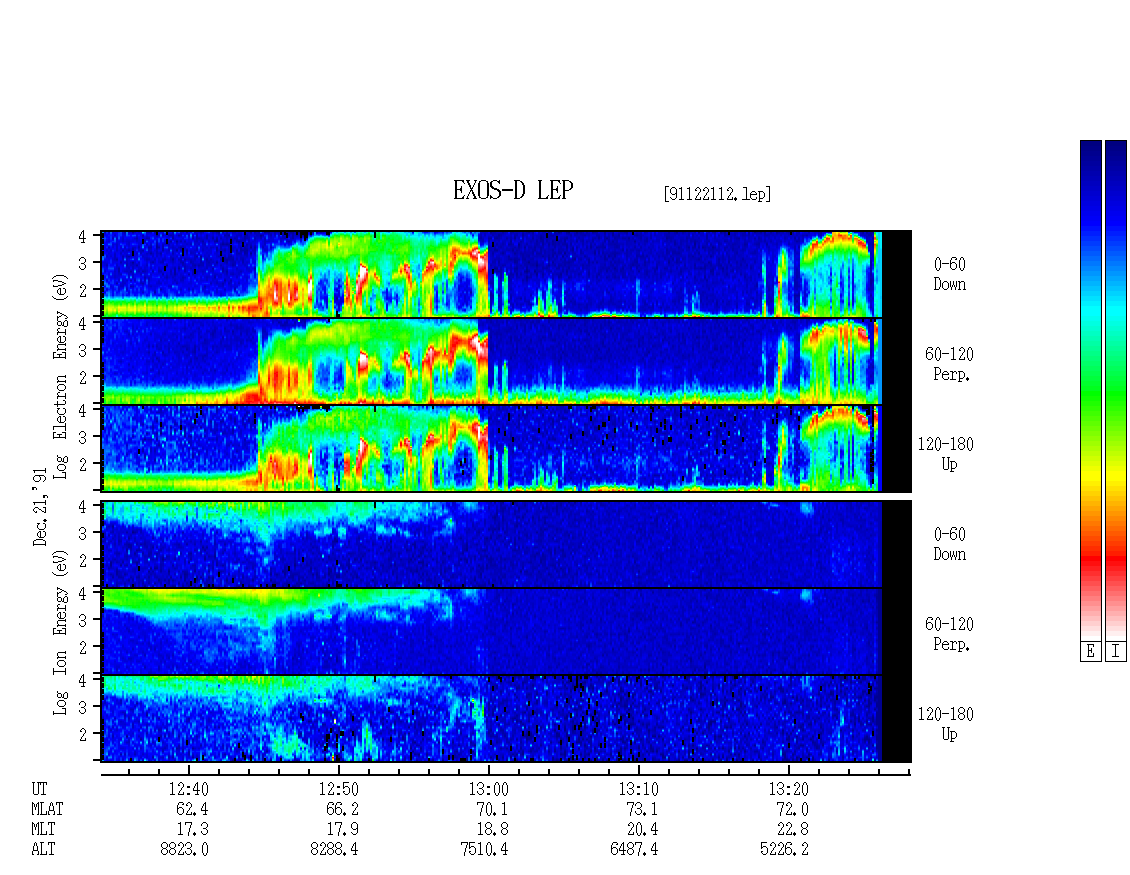Click the [91122112.lep] file name label

717,193
